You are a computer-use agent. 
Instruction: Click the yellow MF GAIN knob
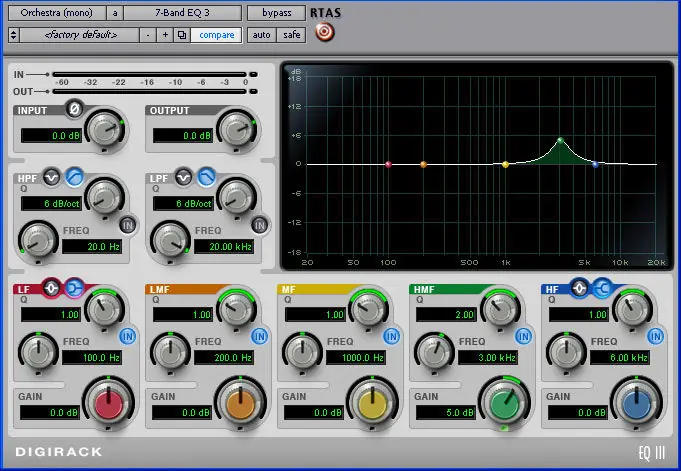[x=373, y=404]
